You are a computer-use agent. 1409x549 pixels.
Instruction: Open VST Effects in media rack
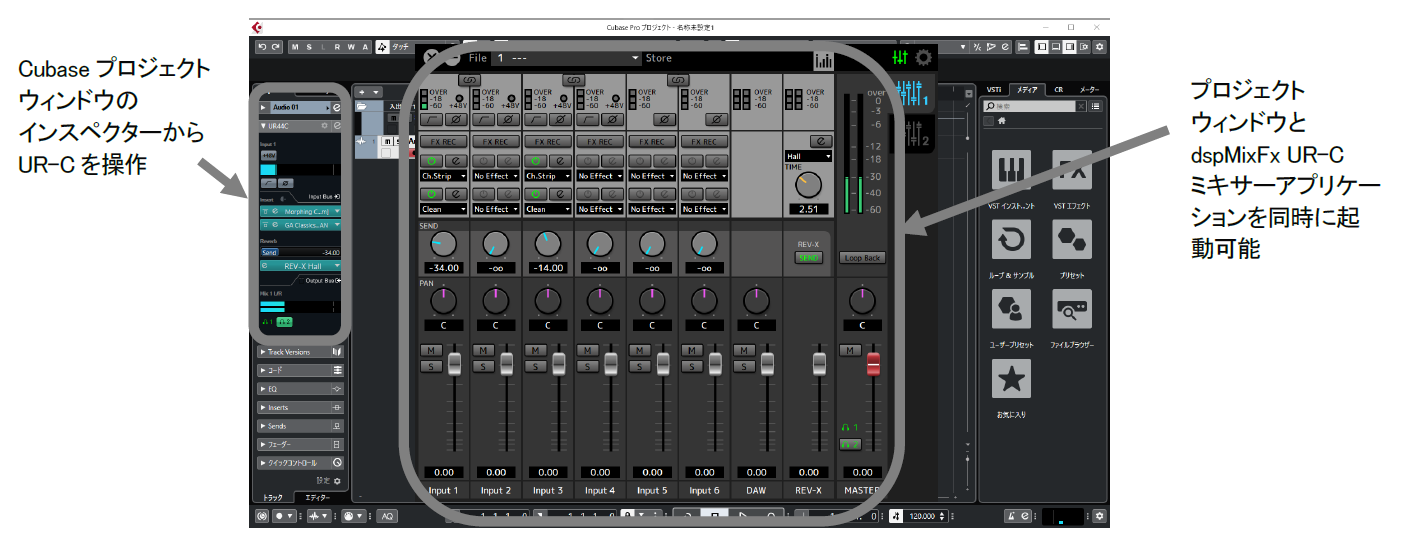point(1072,172)
